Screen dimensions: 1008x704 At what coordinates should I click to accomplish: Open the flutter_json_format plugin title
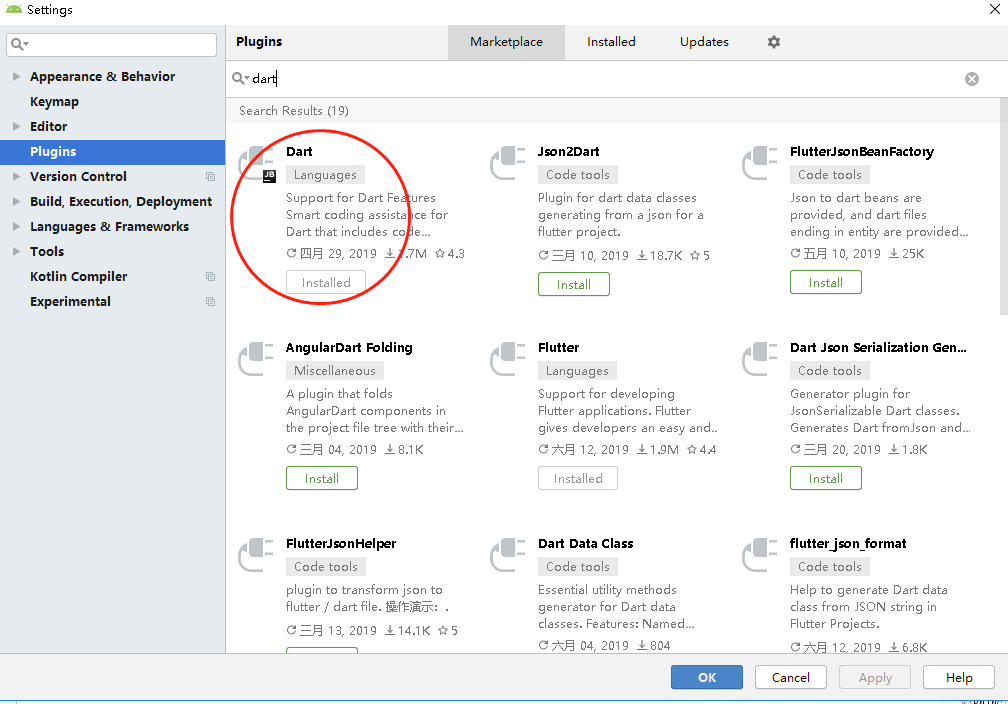click(x=848, y=544)
